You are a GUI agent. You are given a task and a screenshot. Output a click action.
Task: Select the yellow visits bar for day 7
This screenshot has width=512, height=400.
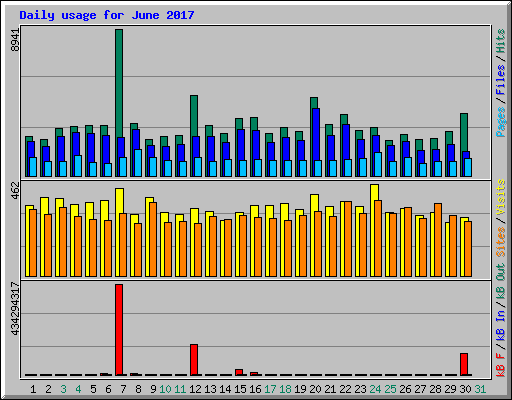coord(119,201)
